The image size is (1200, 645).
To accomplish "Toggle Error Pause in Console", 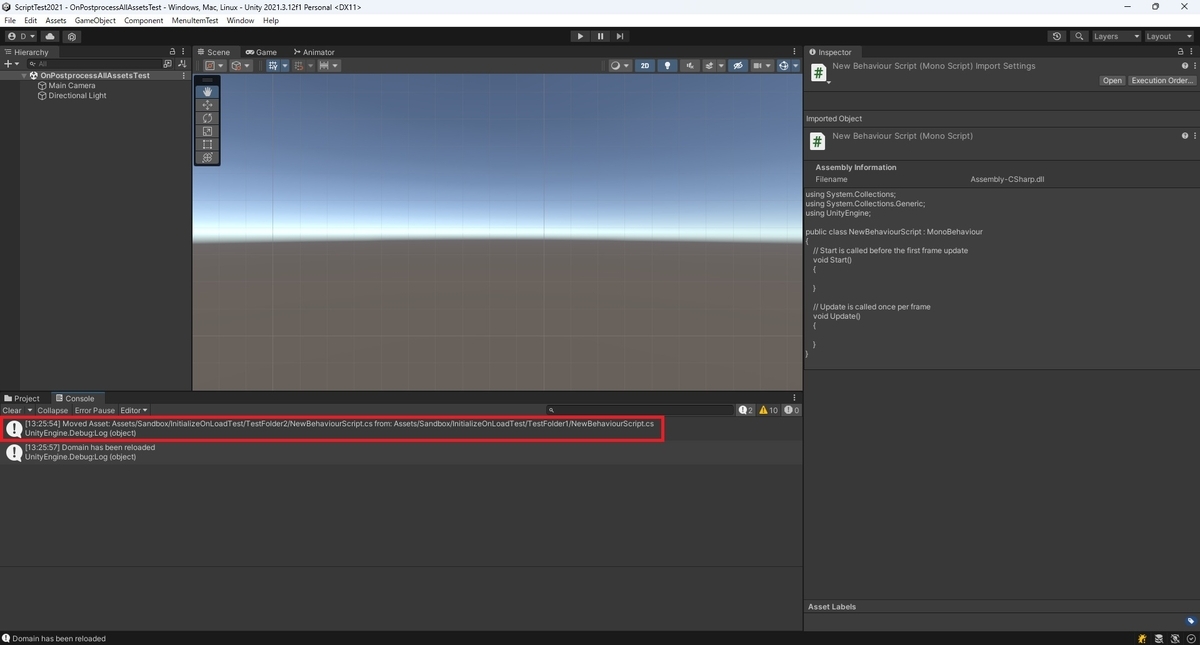I will click(x=95, y=410).
